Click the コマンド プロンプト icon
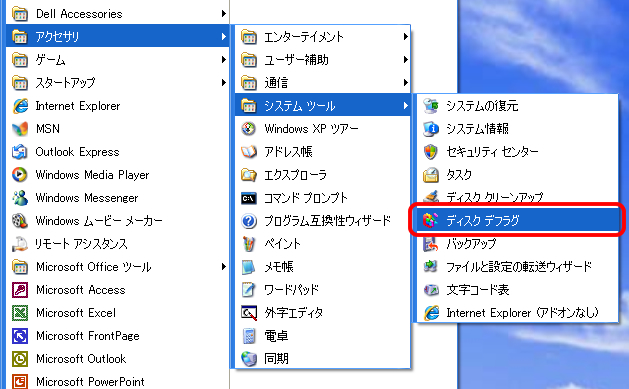This screenshot has width=629, height=389. pyautogui.click(x=249, y=198)
